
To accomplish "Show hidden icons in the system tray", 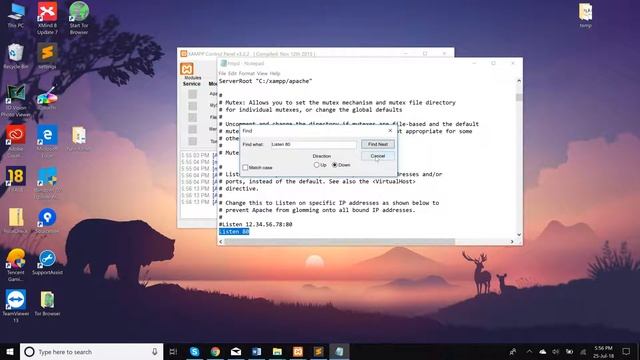I will (529, 351).
